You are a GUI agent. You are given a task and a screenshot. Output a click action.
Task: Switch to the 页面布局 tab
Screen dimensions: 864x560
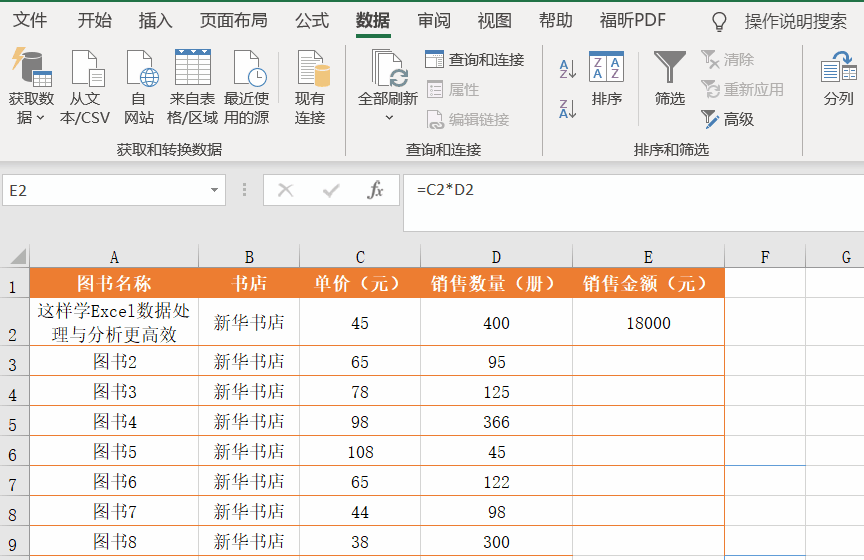coord(234,20)
